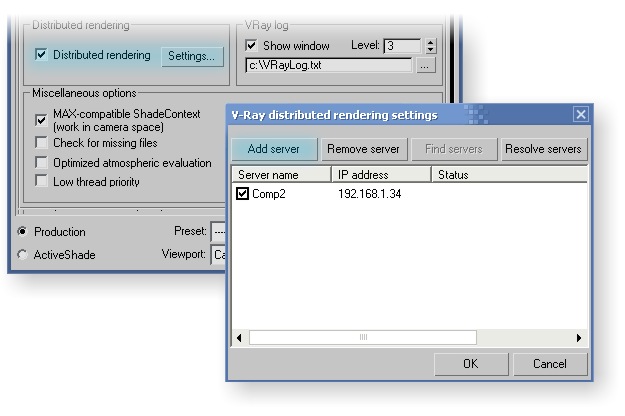
Task: Click the Add server button
Action: coord(274,149)
